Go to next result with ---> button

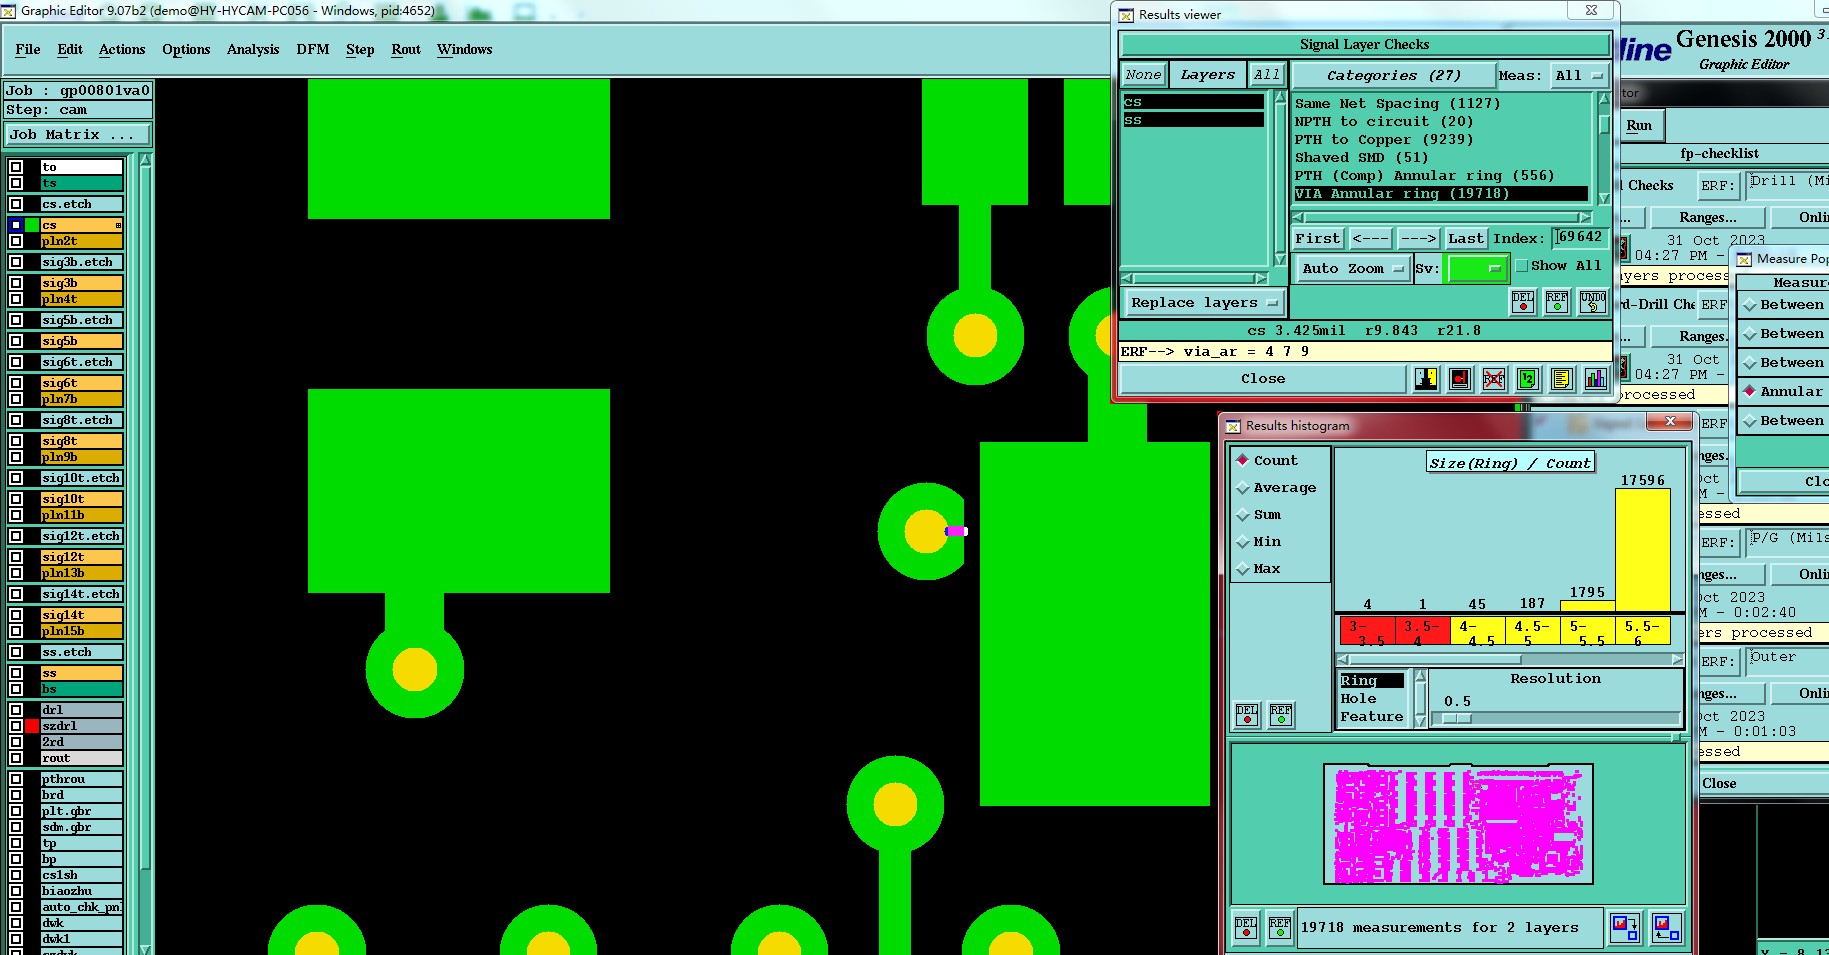click(x=1417, y=238)
